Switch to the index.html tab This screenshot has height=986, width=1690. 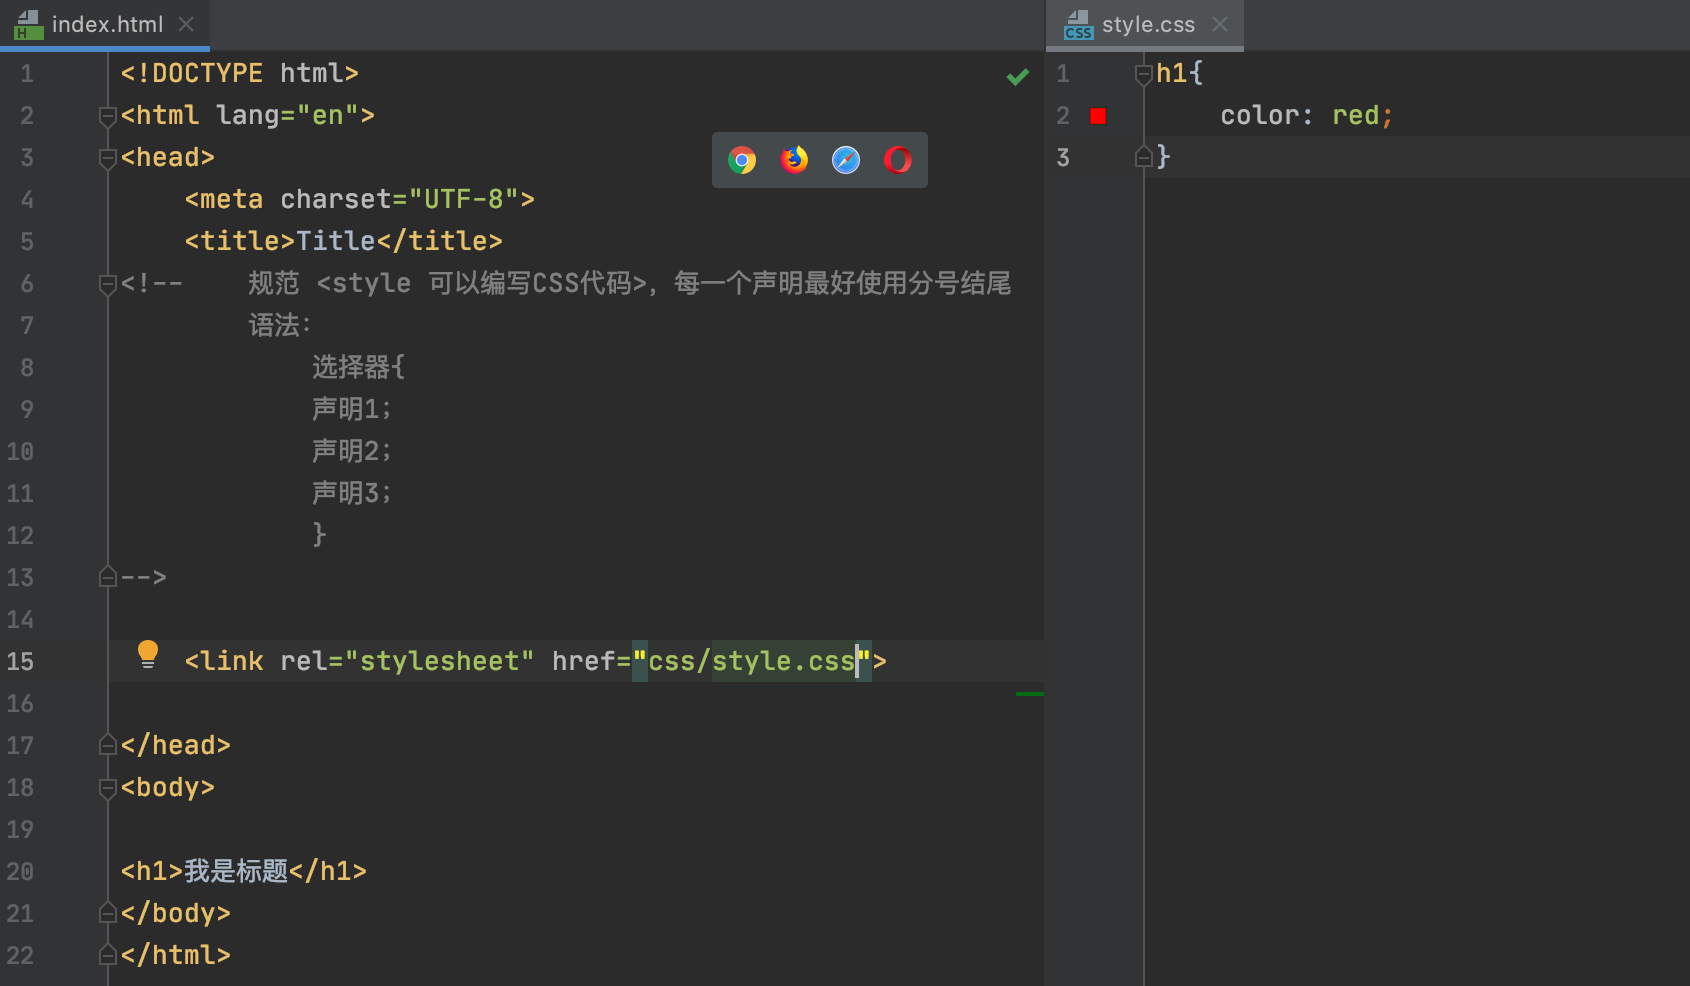pyautogui.click(x=107, y=24)
